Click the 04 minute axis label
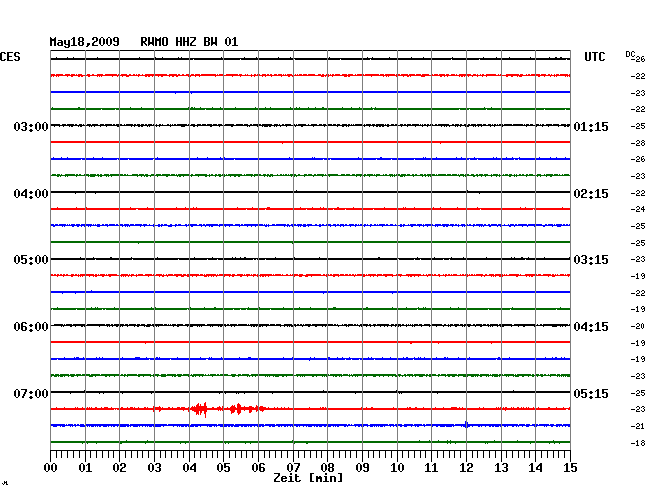Viewport: 650px width, 494px height. (x=189, y=467)
